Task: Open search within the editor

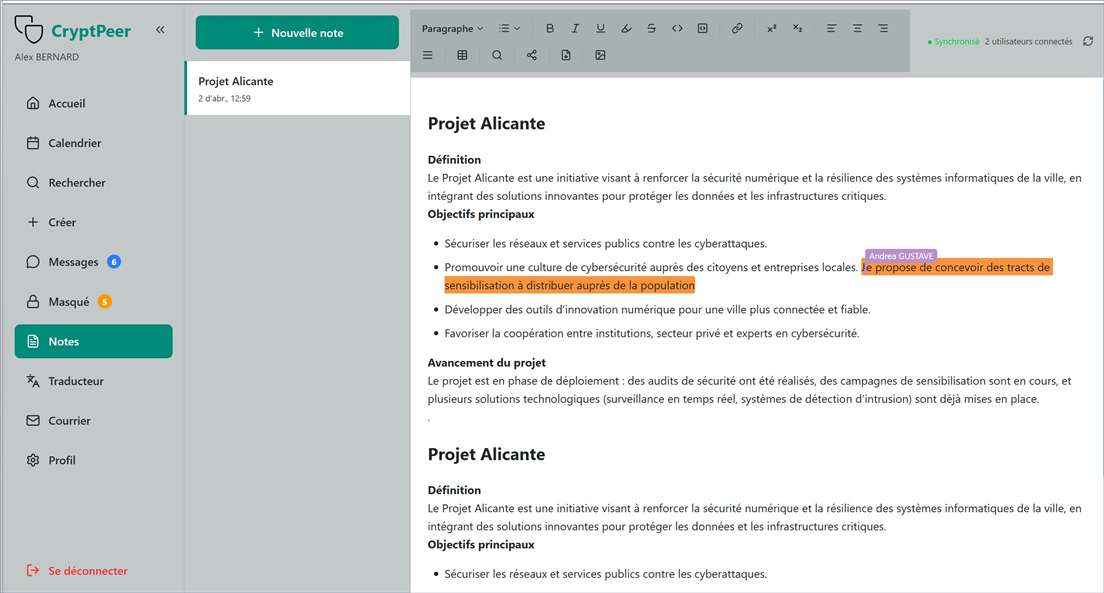Action: (496, 55)
